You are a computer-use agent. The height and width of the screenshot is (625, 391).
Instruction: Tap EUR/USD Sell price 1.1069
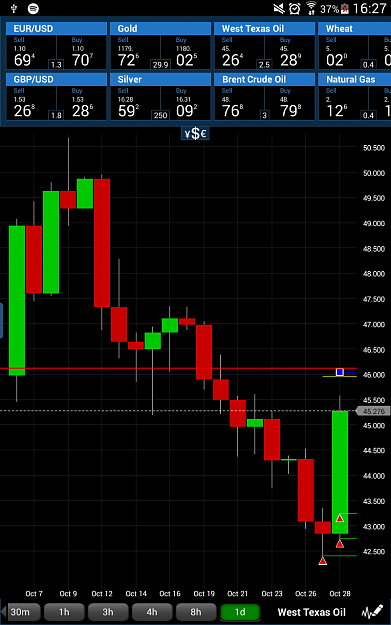[x=25, y=56]
